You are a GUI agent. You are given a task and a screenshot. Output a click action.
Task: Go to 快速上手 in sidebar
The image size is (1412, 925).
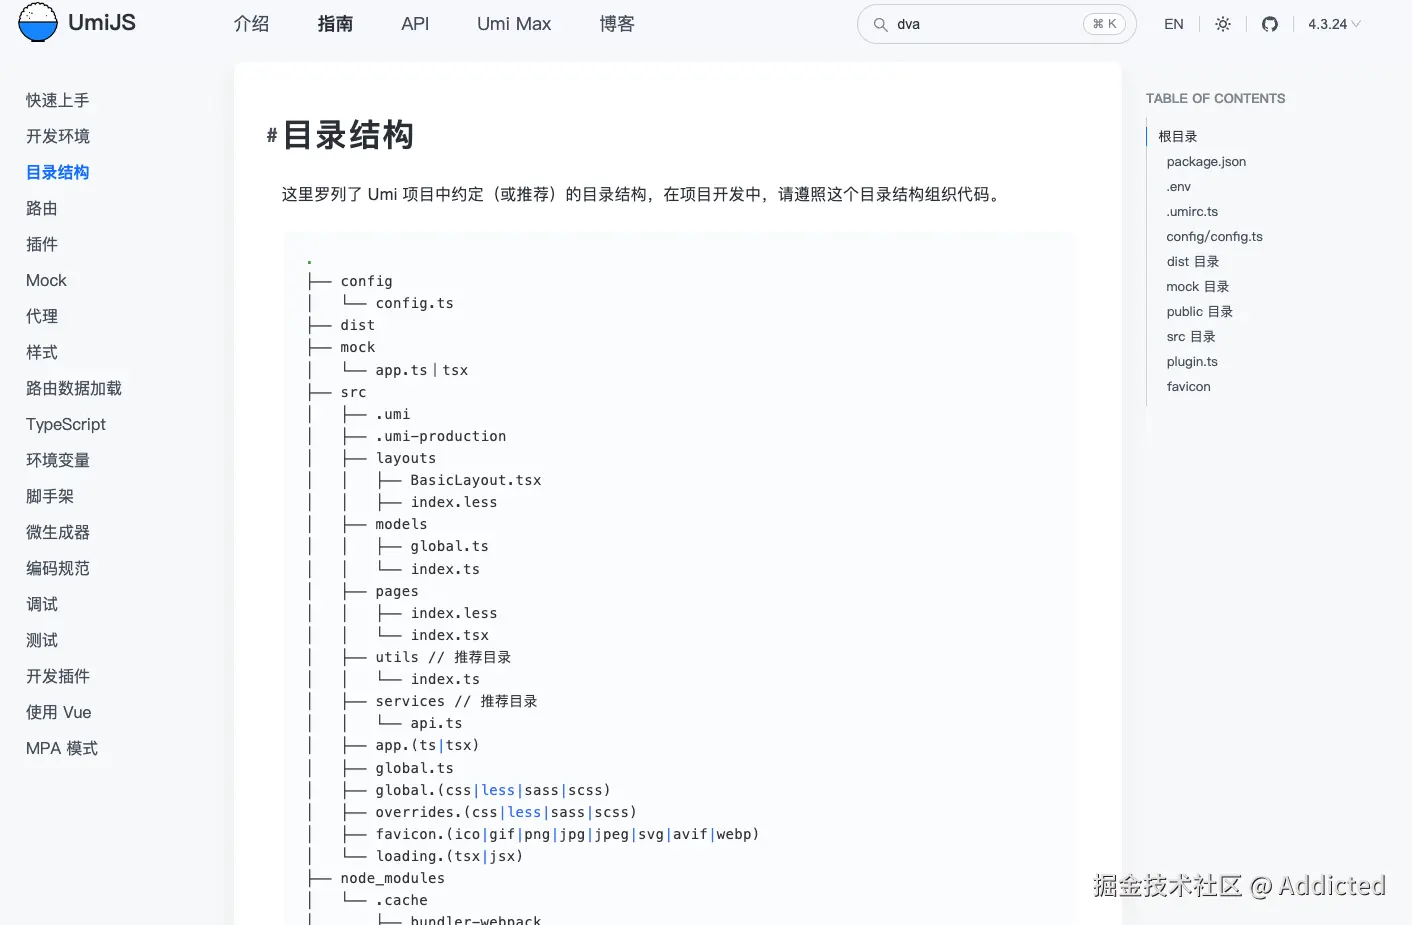click(58, 100)
